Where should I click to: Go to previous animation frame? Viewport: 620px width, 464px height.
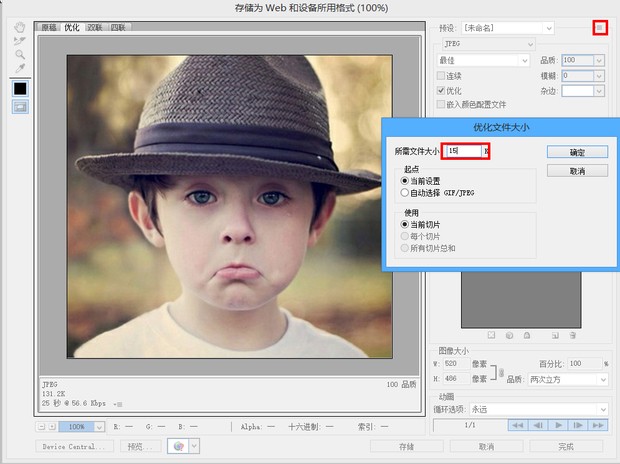[x=538, y=425]
